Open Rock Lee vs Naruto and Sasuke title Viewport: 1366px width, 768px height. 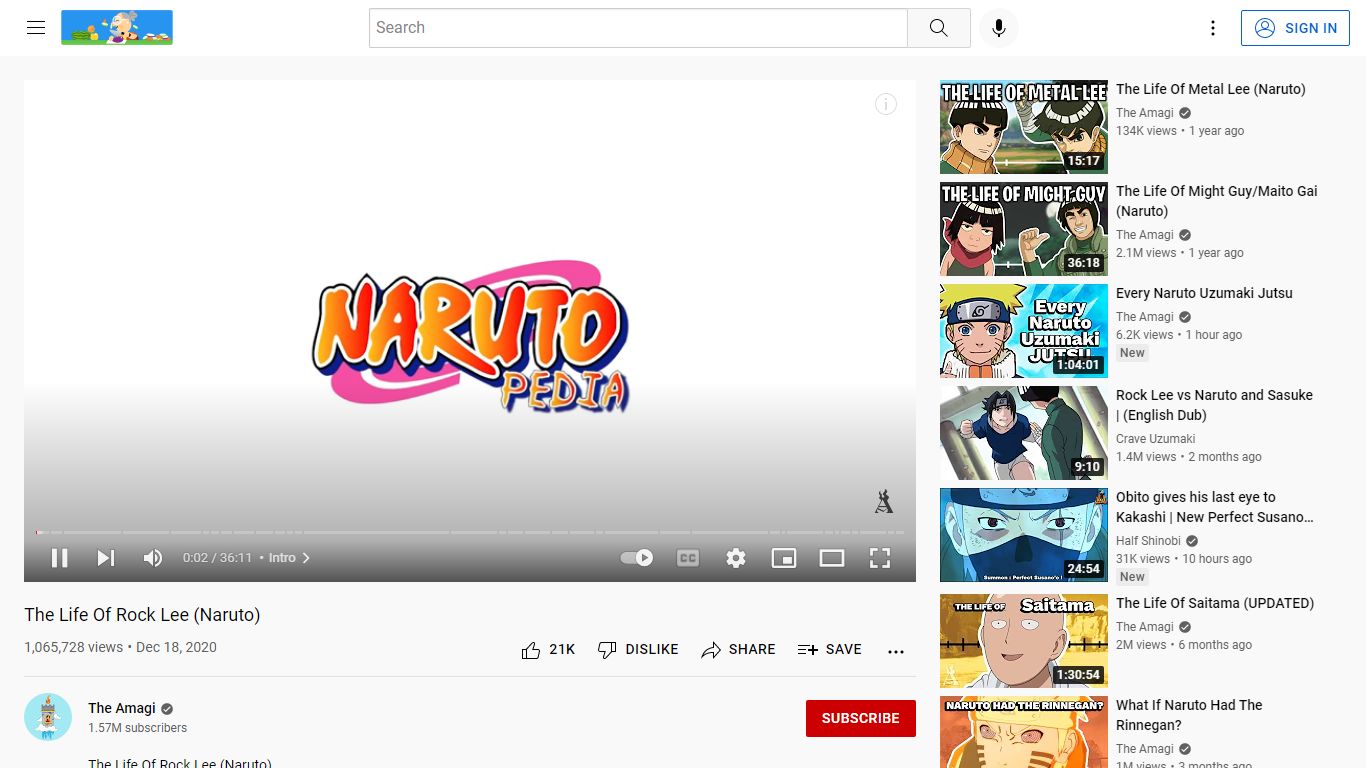coord(1214,405)
